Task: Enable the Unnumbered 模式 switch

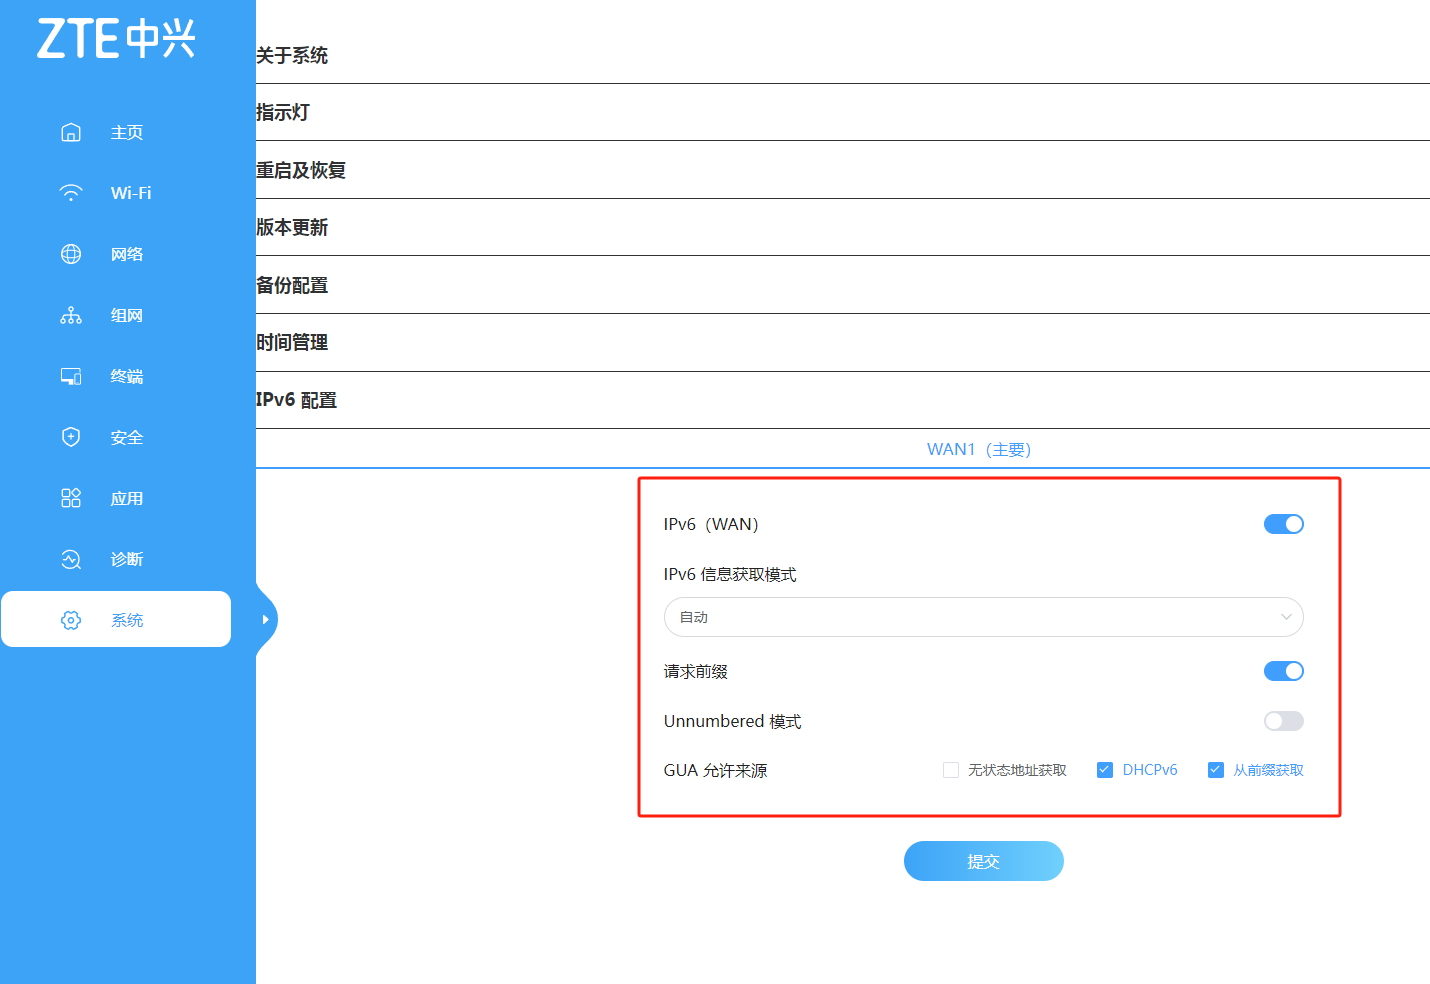Action: click(x=1283, y=721)
